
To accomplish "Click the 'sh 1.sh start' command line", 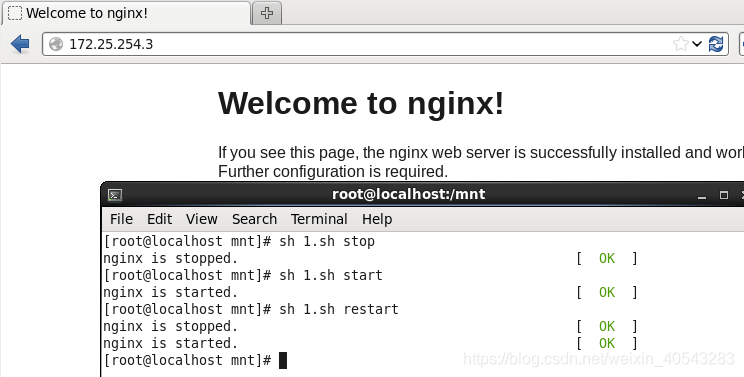I will click(x=243, y=276).
